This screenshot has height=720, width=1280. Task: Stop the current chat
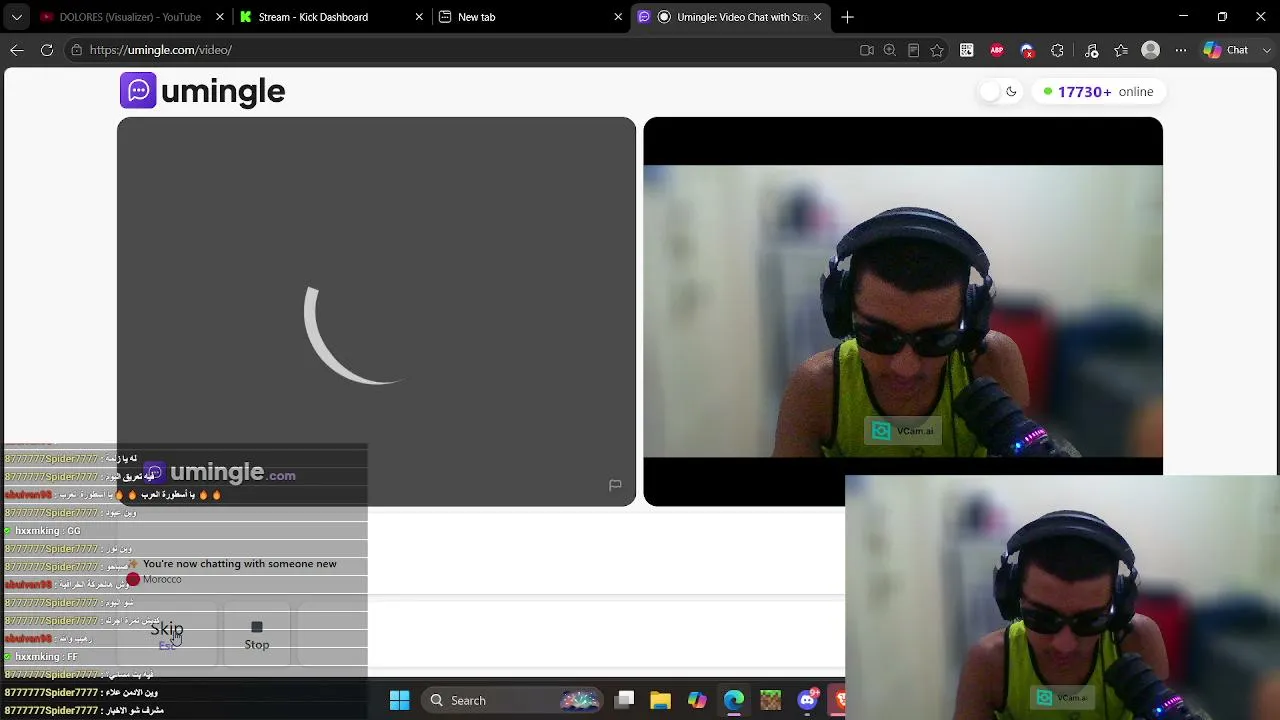[257, 634]
